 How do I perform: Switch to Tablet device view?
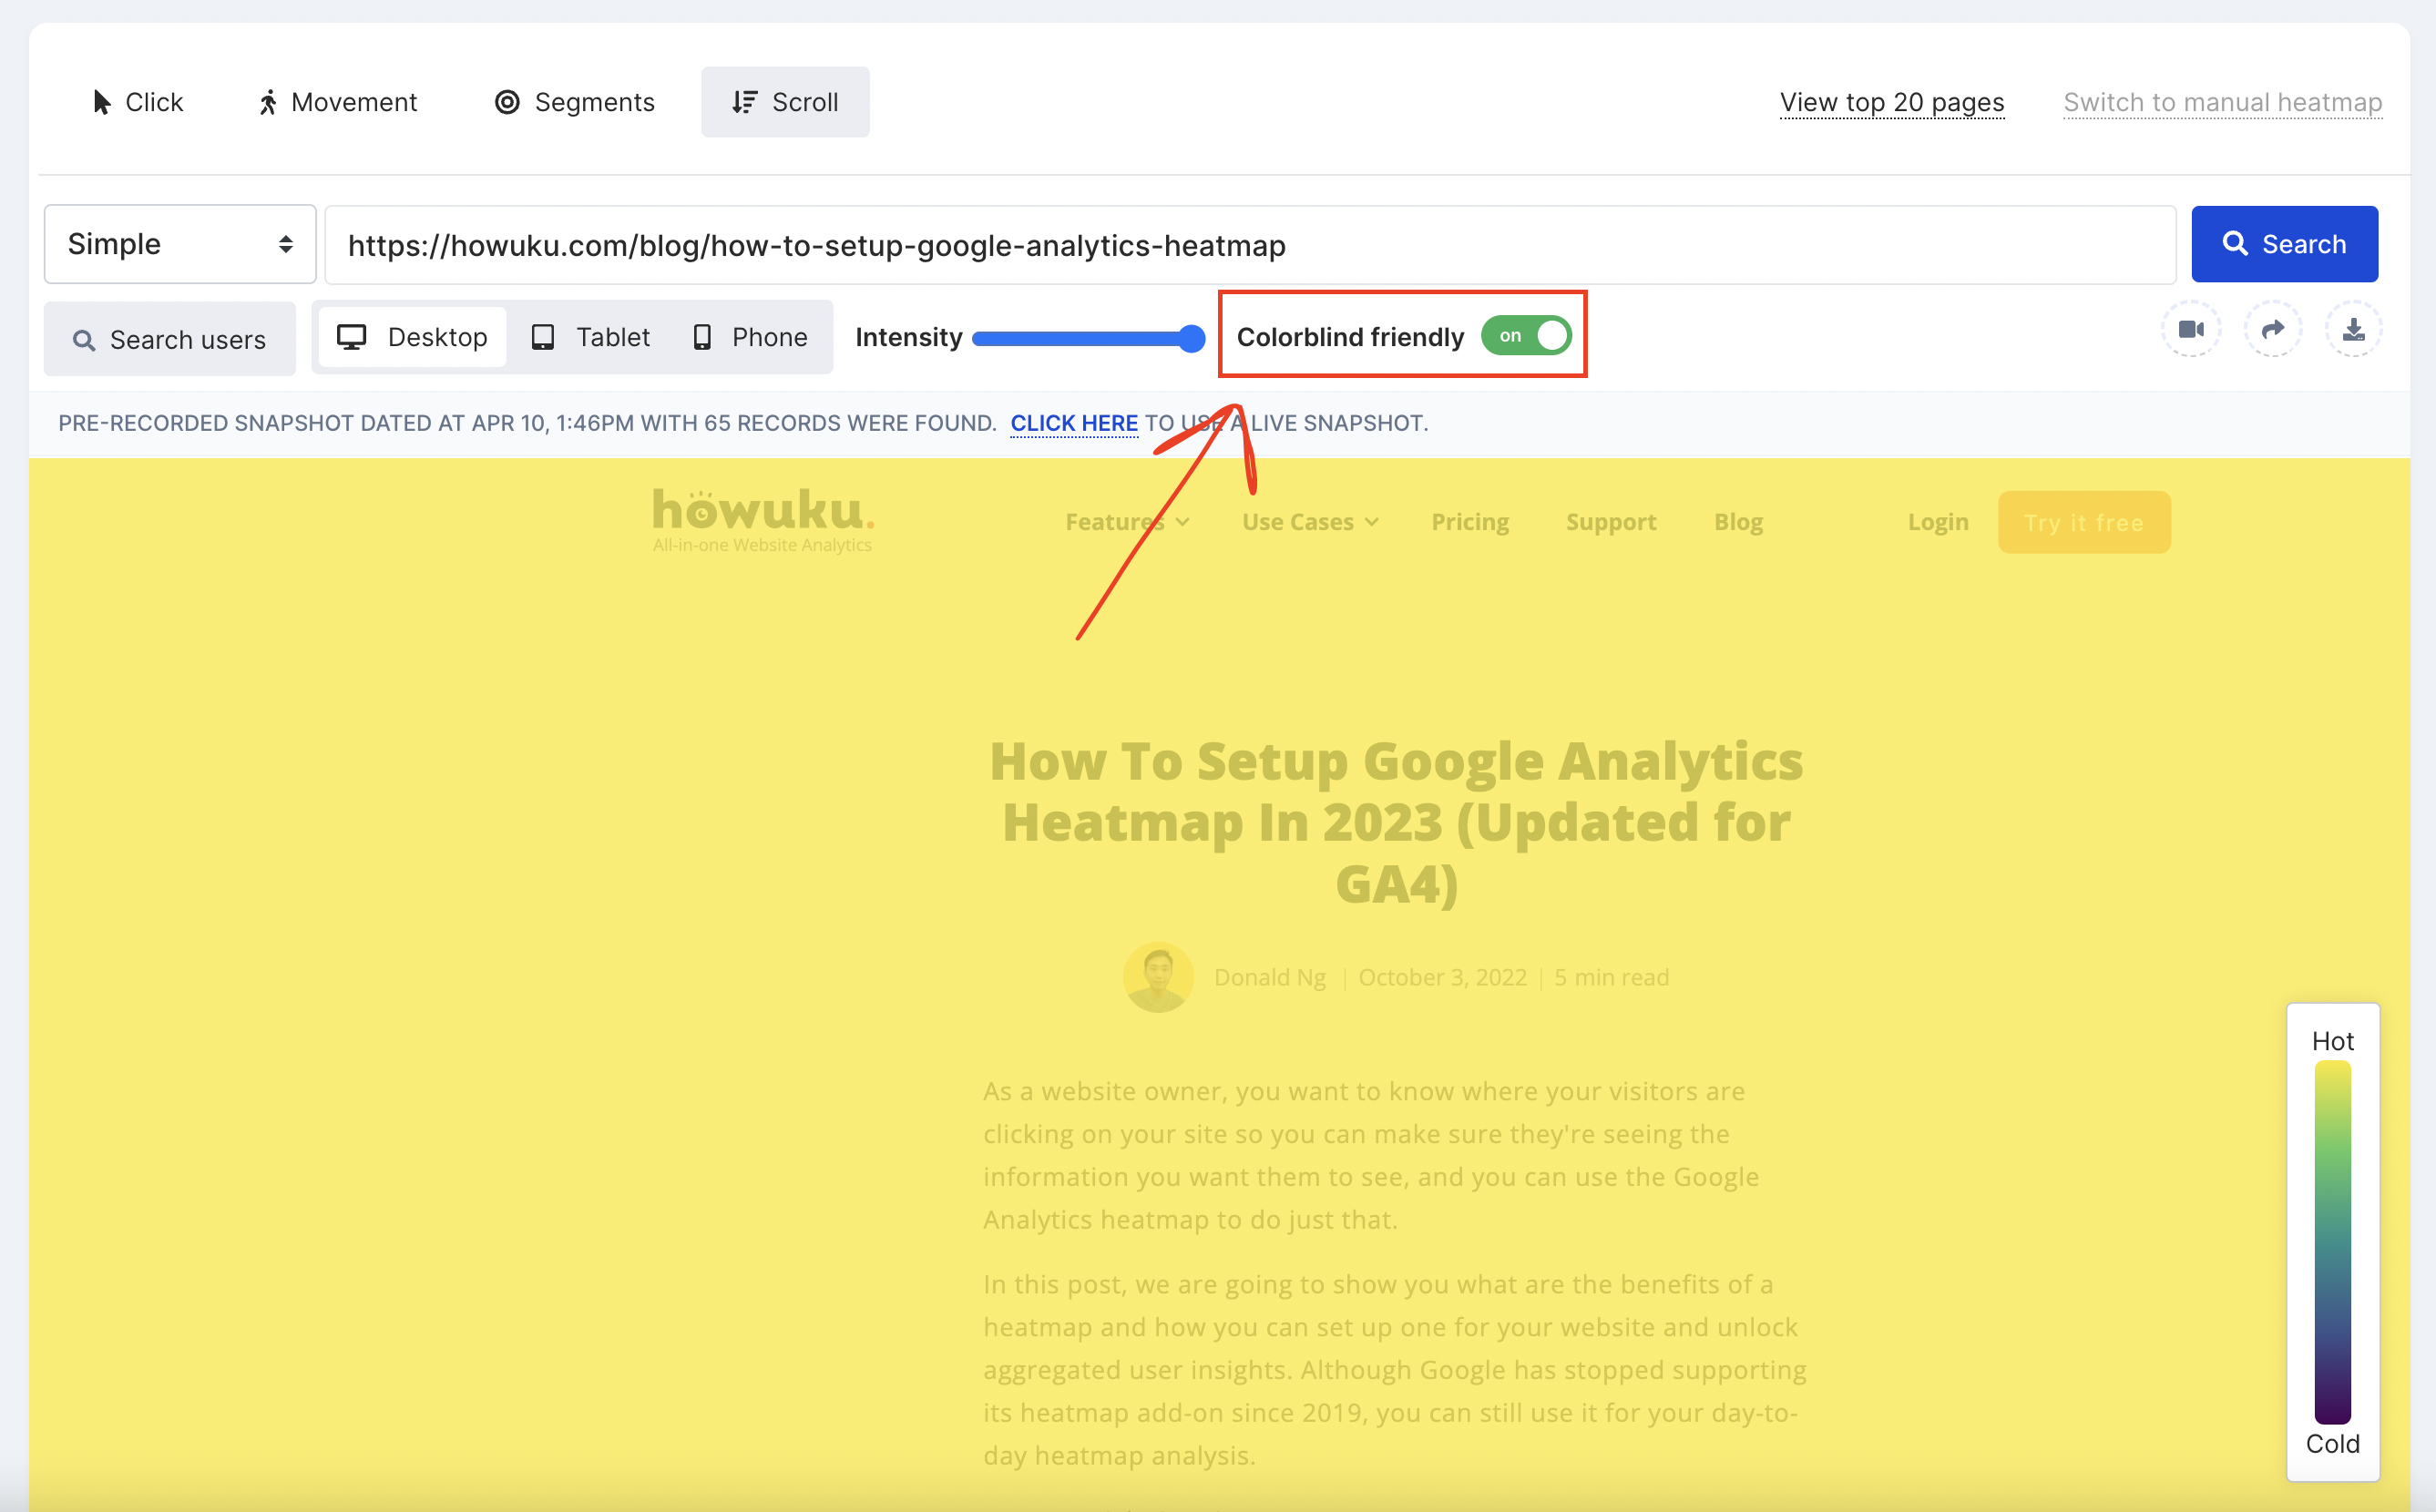[591, 337]
